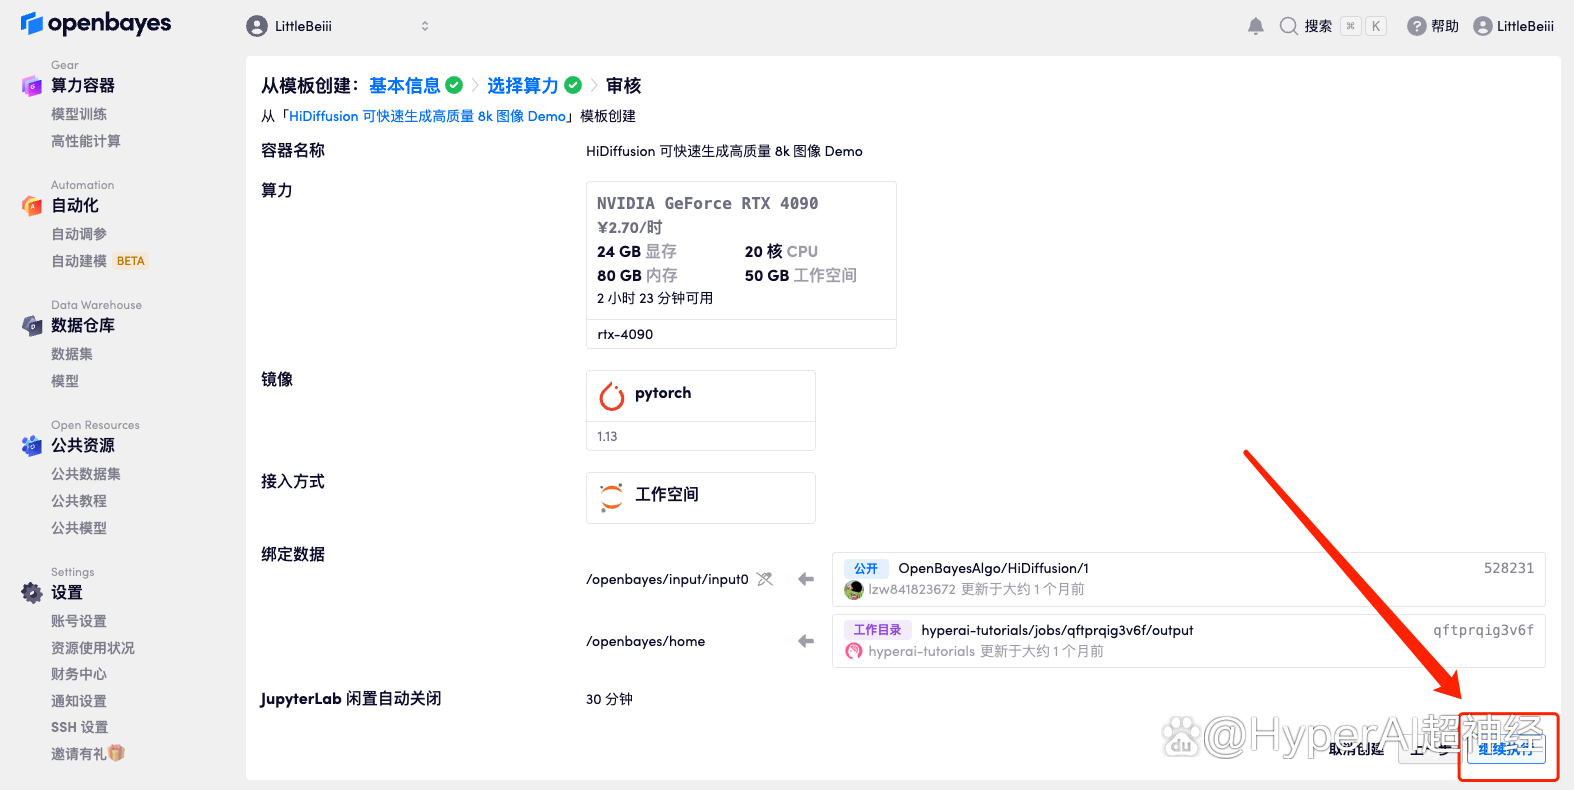Click the unbind icon beside /openbayes/input/input0

pyautogui.click(x=765, y=579)
